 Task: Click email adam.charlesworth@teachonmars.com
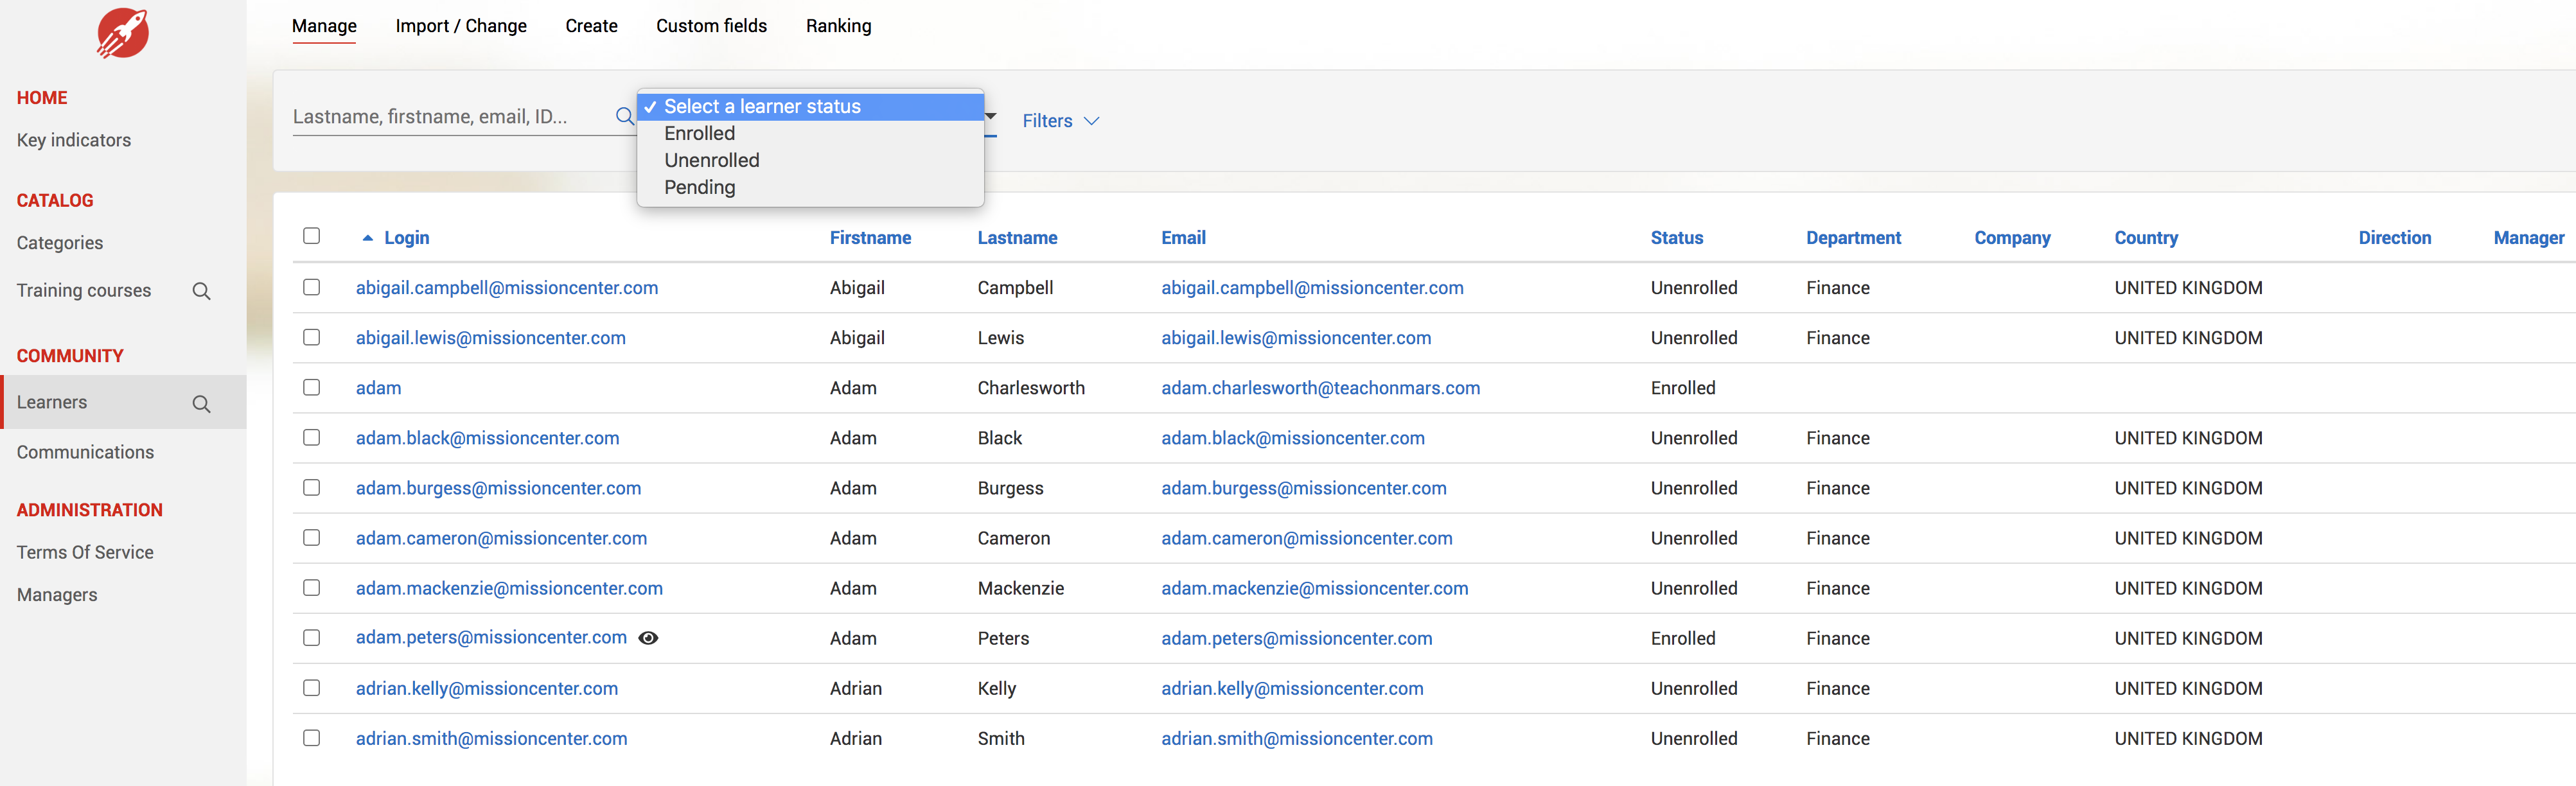pyautogui.click(x=1320, y=388)
